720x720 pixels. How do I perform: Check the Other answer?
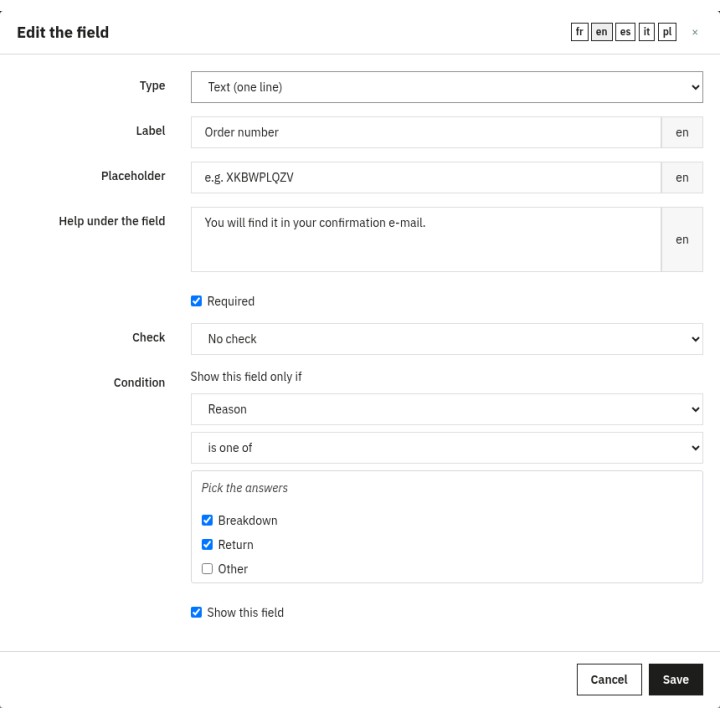tap(207, 568)
